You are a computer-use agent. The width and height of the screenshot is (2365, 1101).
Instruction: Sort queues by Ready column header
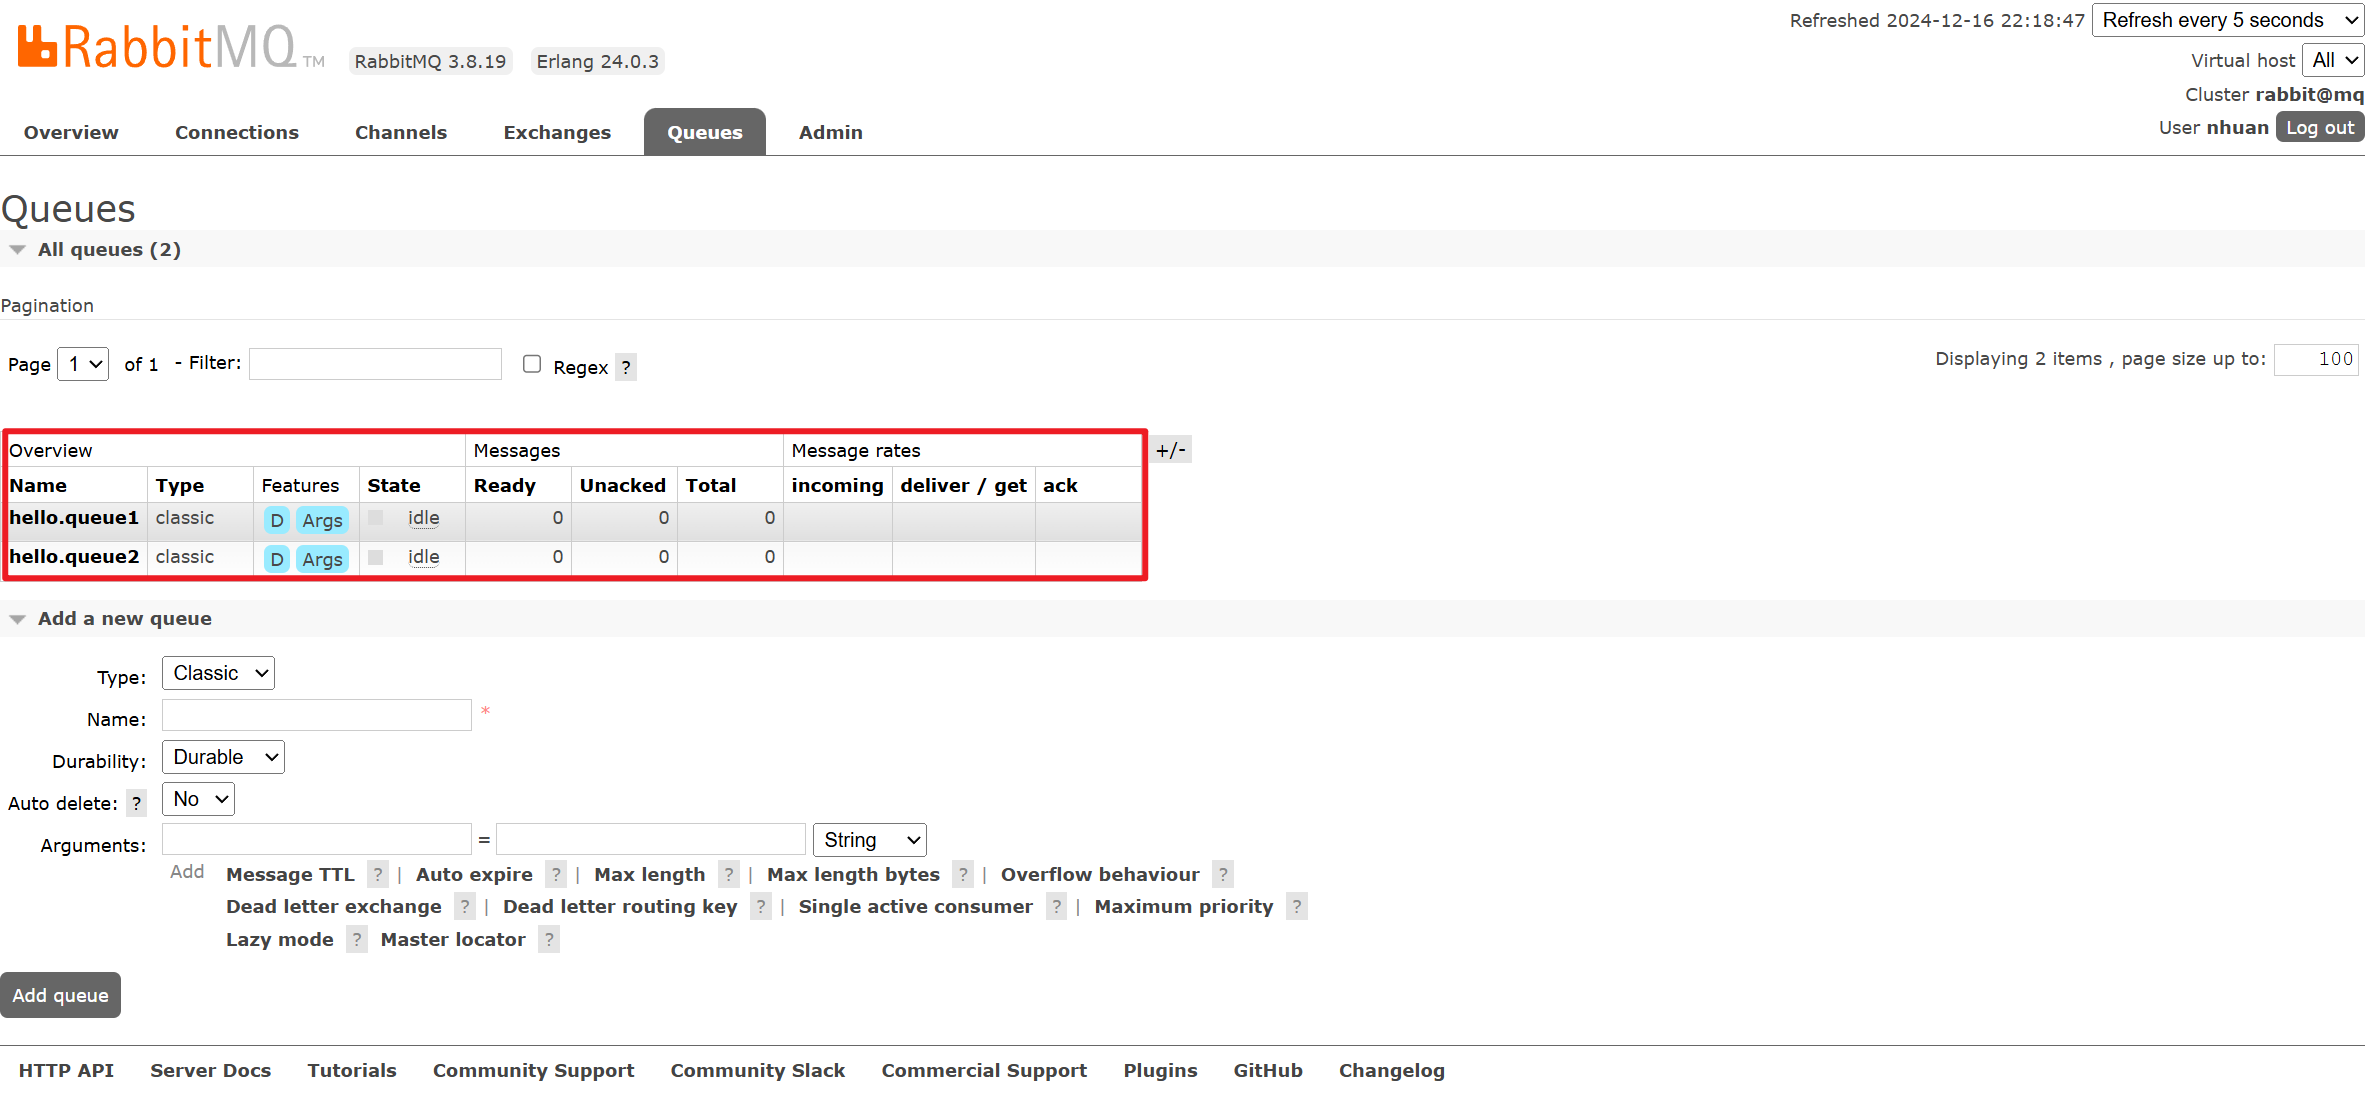click(x=504, y=485)
